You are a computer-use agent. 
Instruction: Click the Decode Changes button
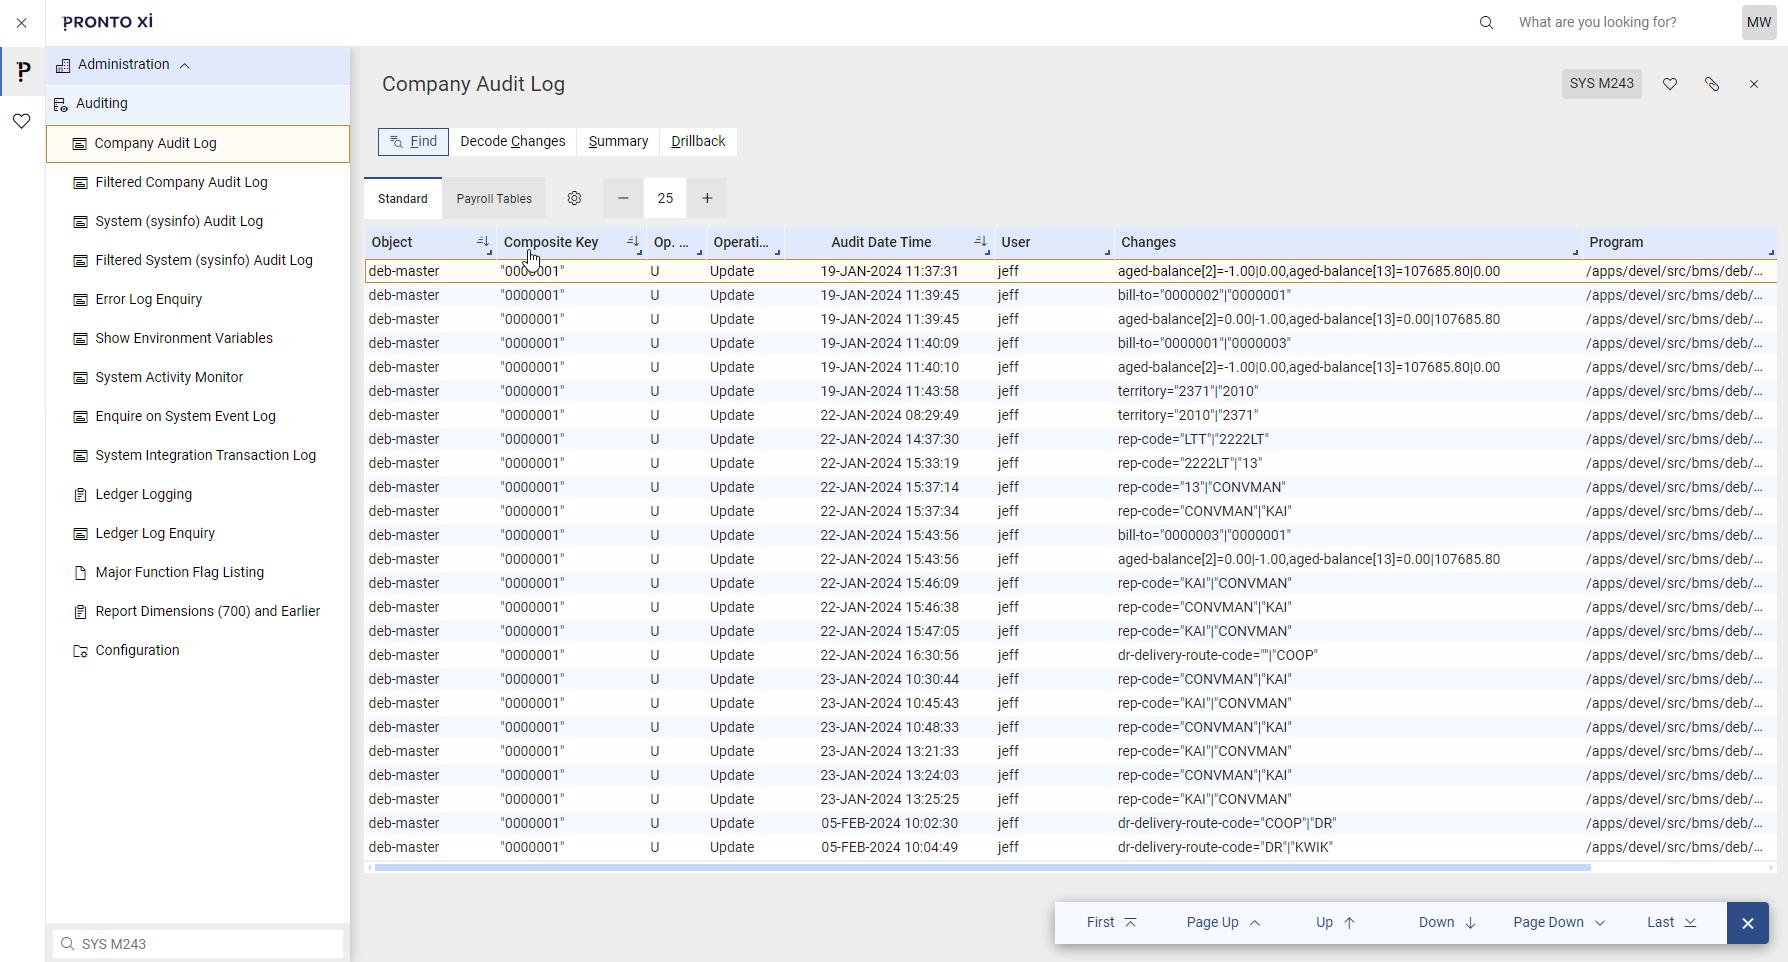pyautogui.click(x=512, y=141)
